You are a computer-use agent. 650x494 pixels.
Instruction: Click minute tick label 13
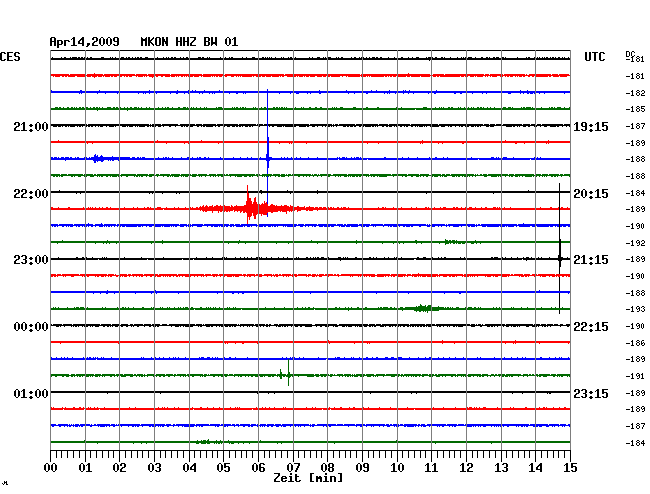point(501,468)
